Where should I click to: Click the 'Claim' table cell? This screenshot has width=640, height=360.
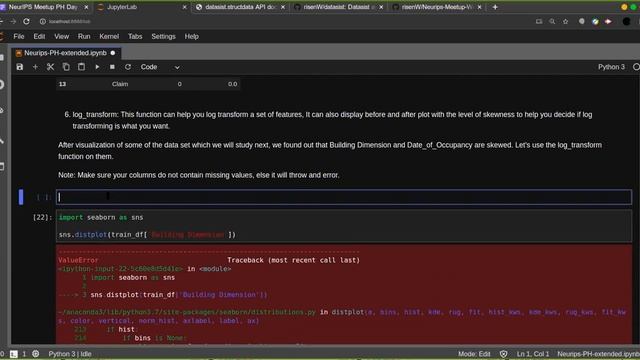click(x=120, y=84)
